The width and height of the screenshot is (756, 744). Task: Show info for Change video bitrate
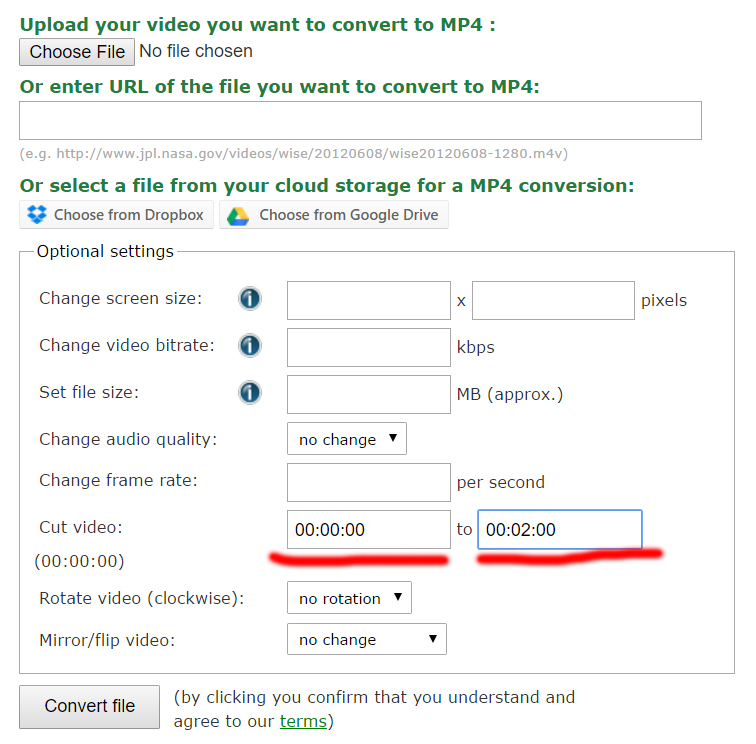tap(250, 345)
